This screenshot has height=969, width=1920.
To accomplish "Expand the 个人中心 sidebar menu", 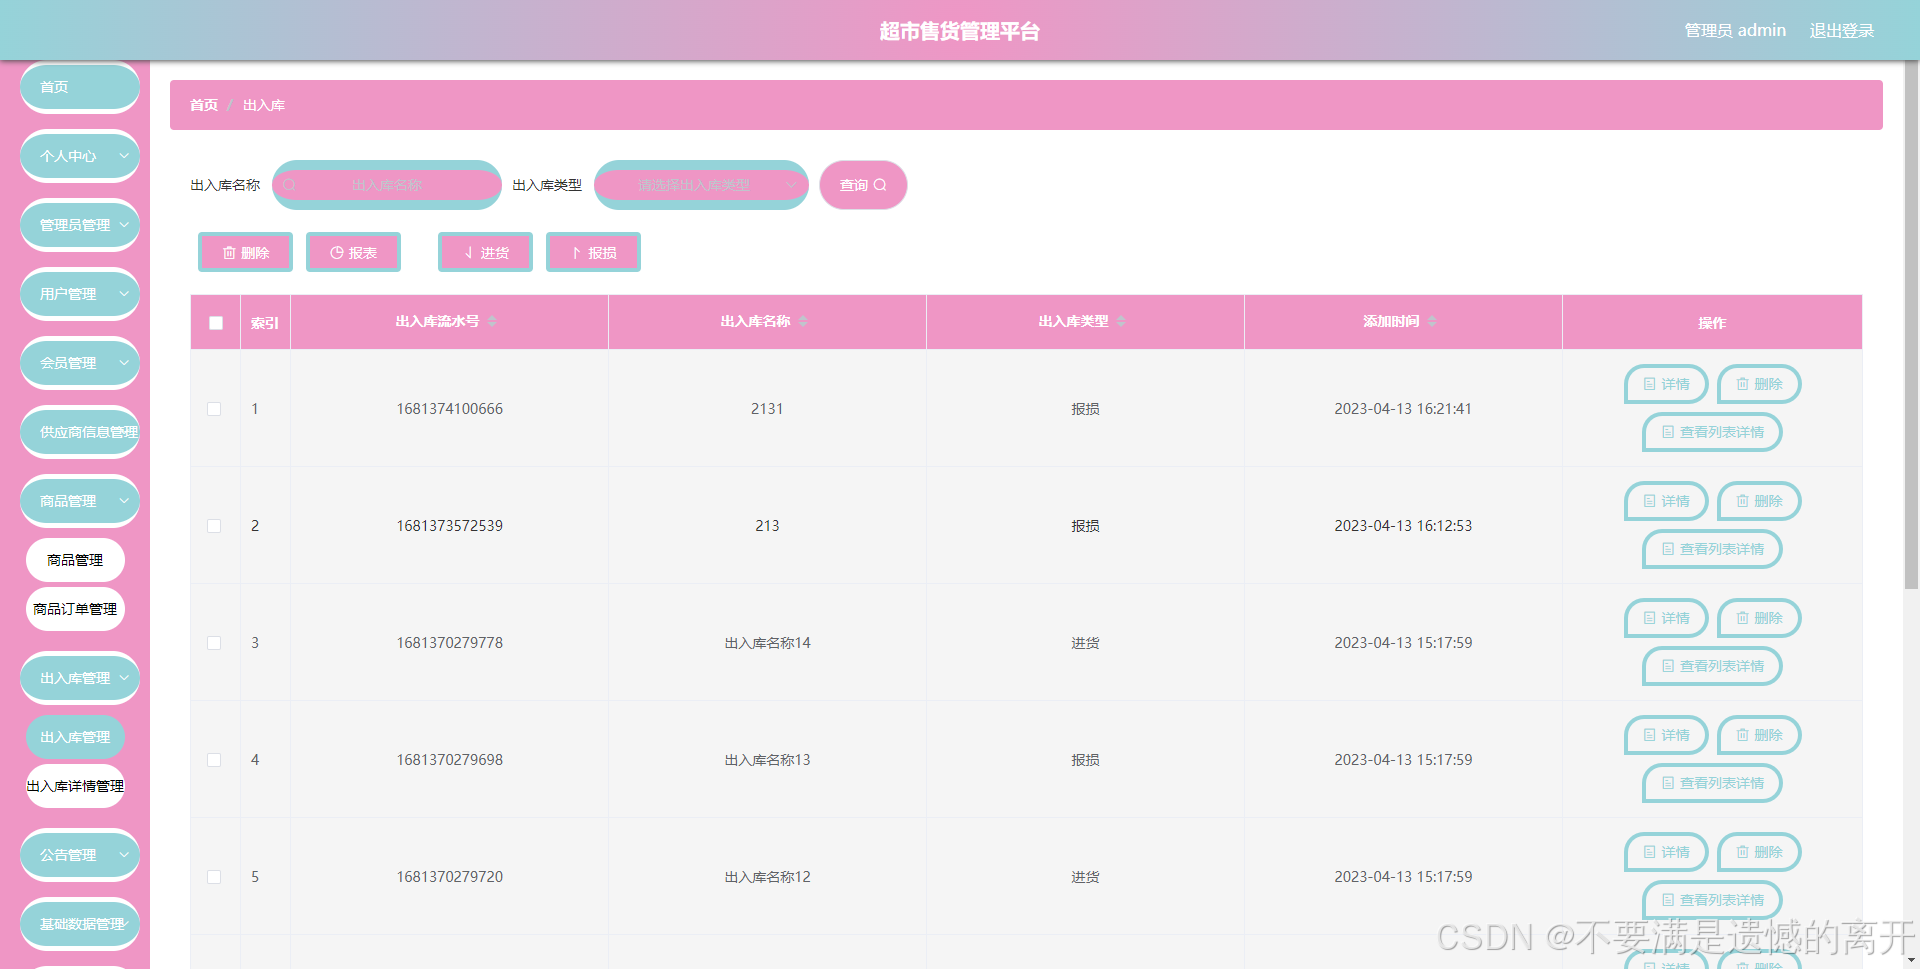I will pyautogui.click(x=80, y=156).
